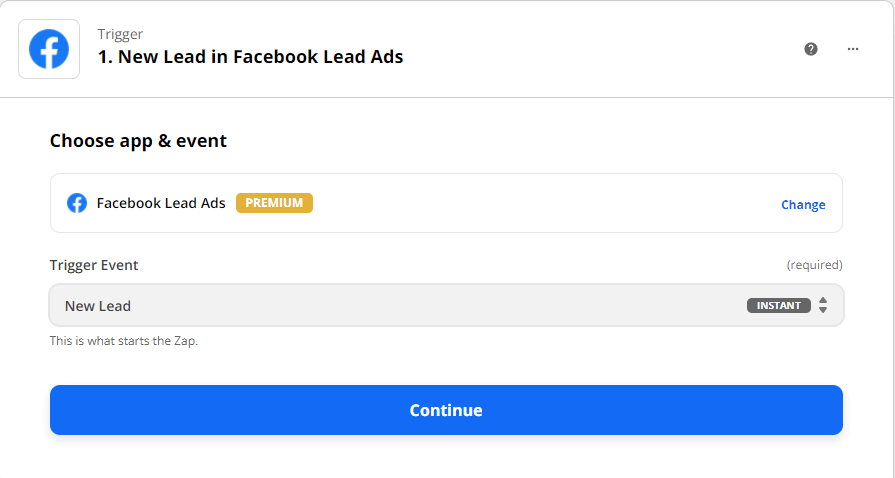
Task: Click the hint text This is what starts the Zap
Action: coord(124,341)
